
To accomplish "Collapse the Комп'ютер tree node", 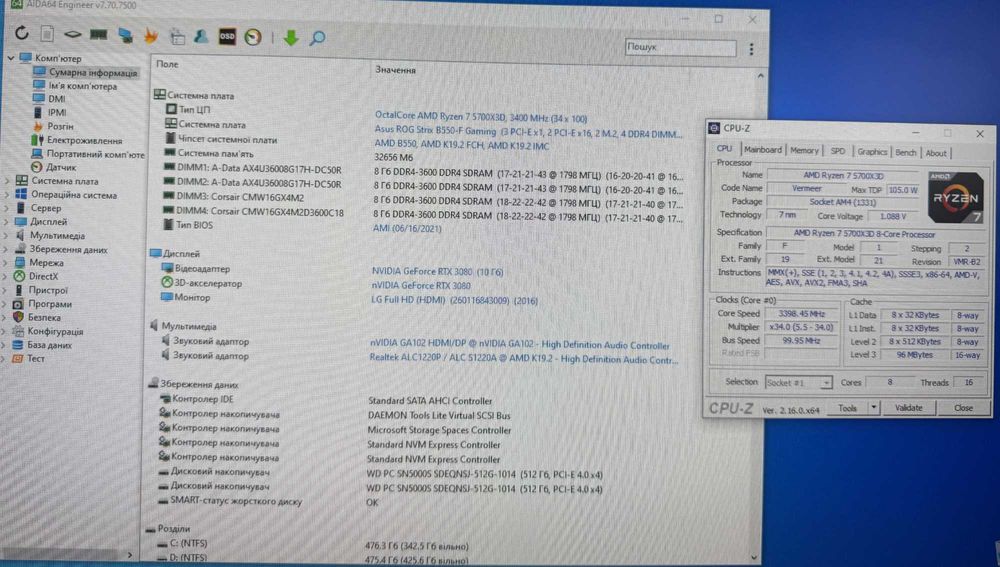I will pos(10,58).
